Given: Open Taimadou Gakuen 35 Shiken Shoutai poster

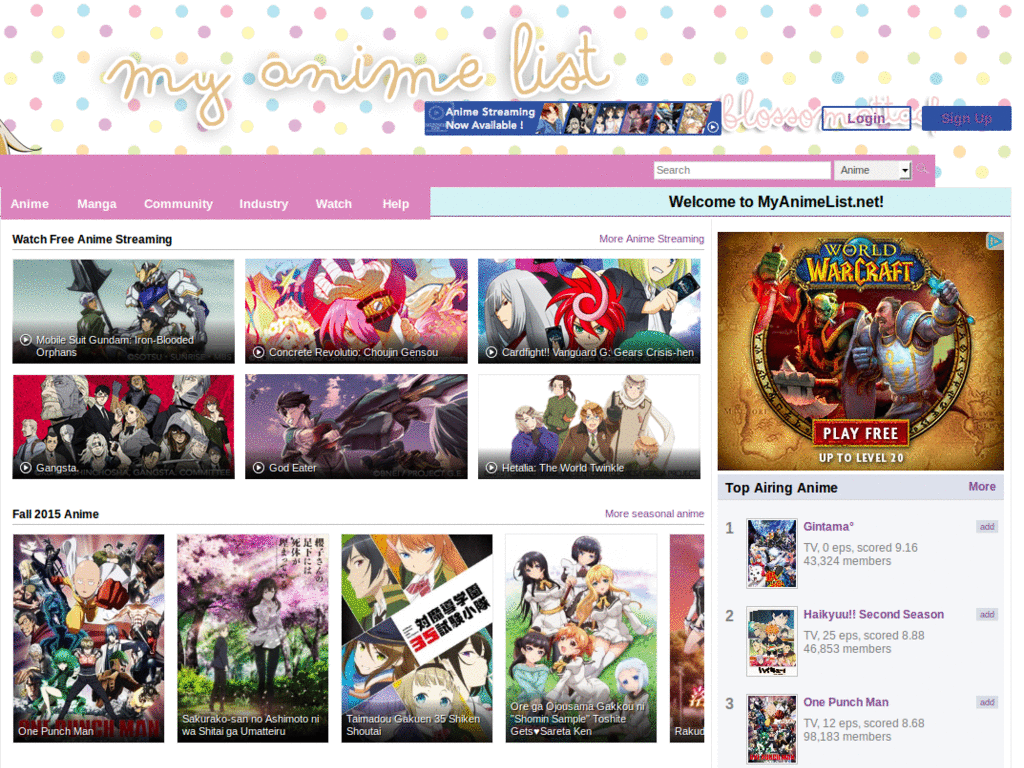Looking at the screenshot, I should 417,638.
